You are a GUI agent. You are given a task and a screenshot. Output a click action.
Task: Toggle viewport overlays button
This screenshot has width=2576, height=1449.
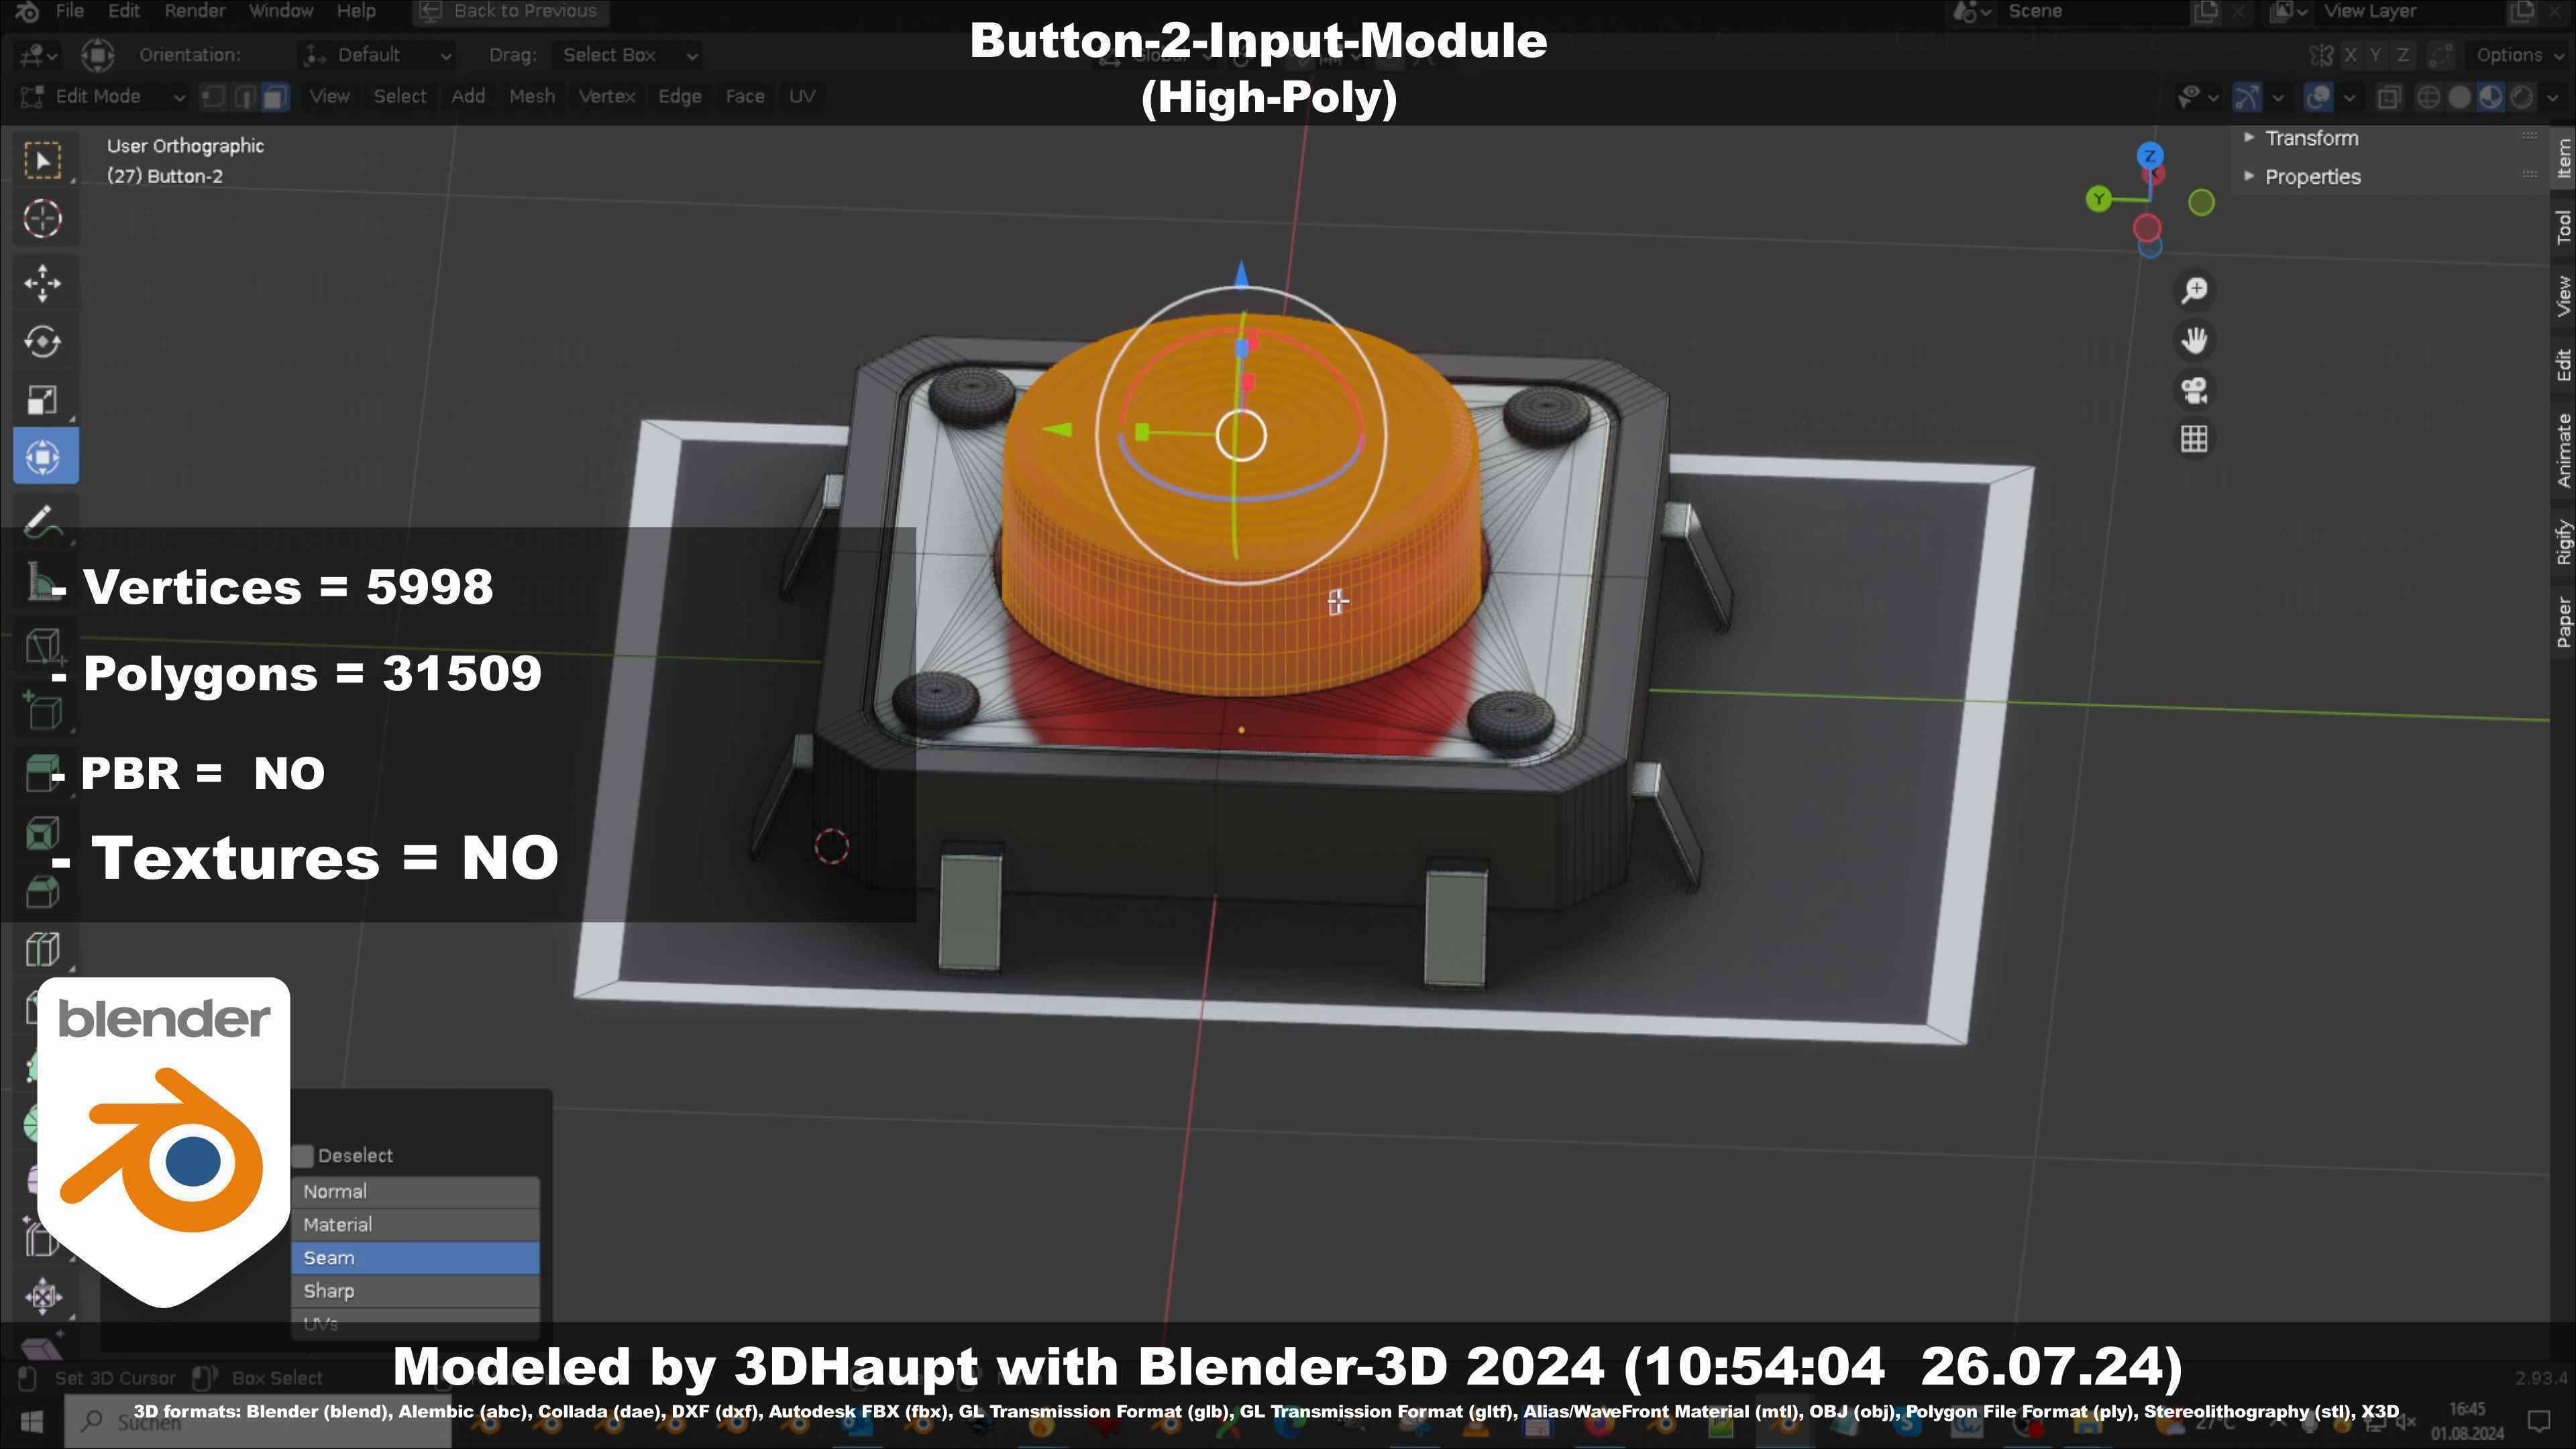pos(2318,97)
